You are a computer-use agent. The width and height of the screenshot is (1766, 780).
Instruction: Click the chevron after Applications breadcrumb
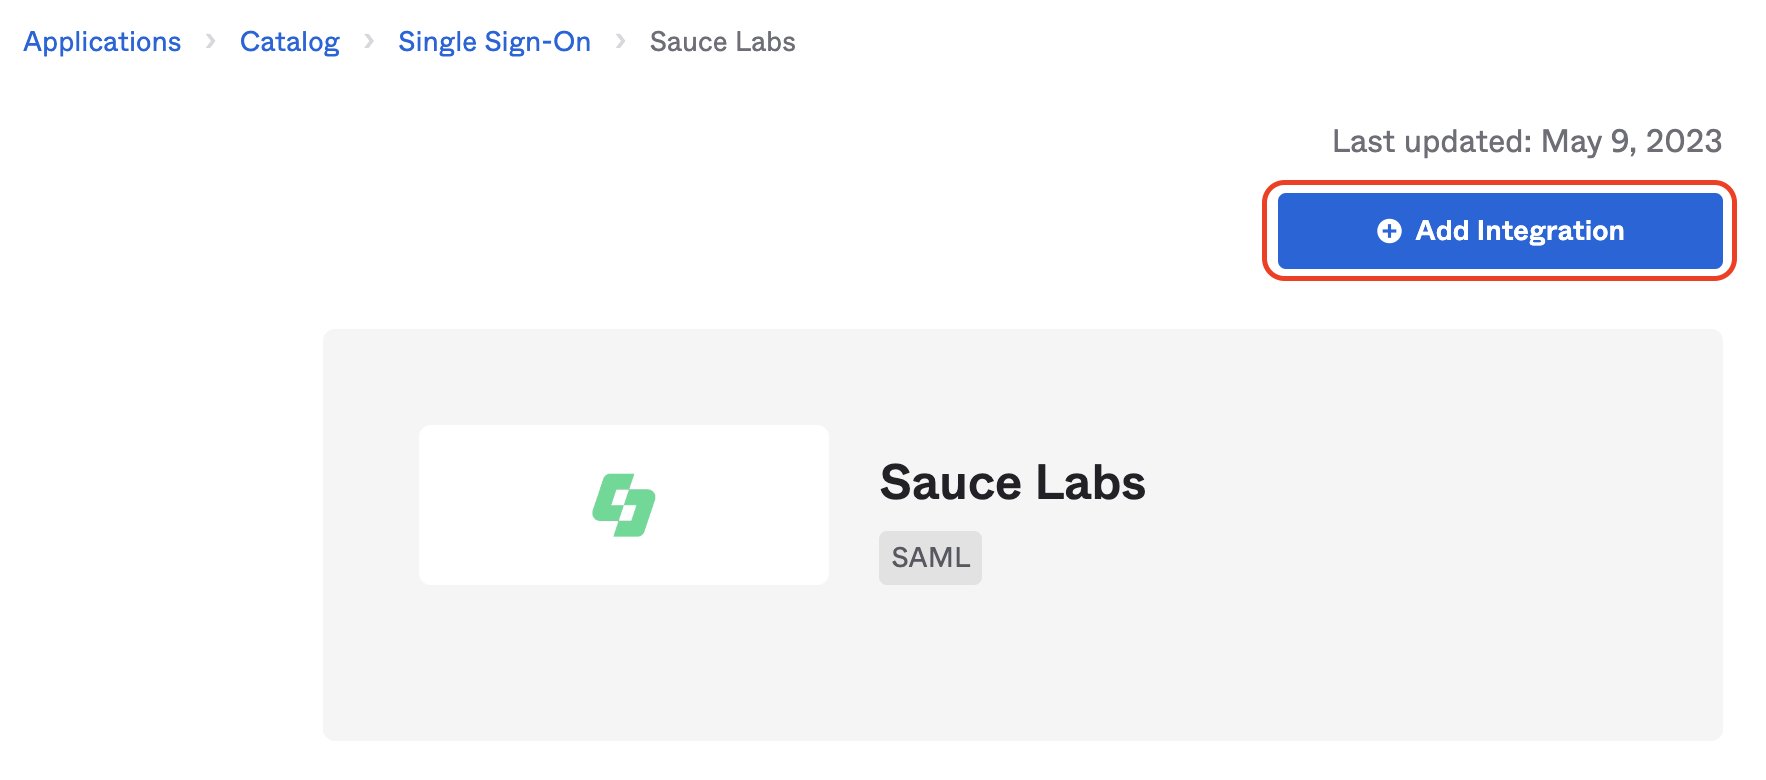tap(210, 42)
